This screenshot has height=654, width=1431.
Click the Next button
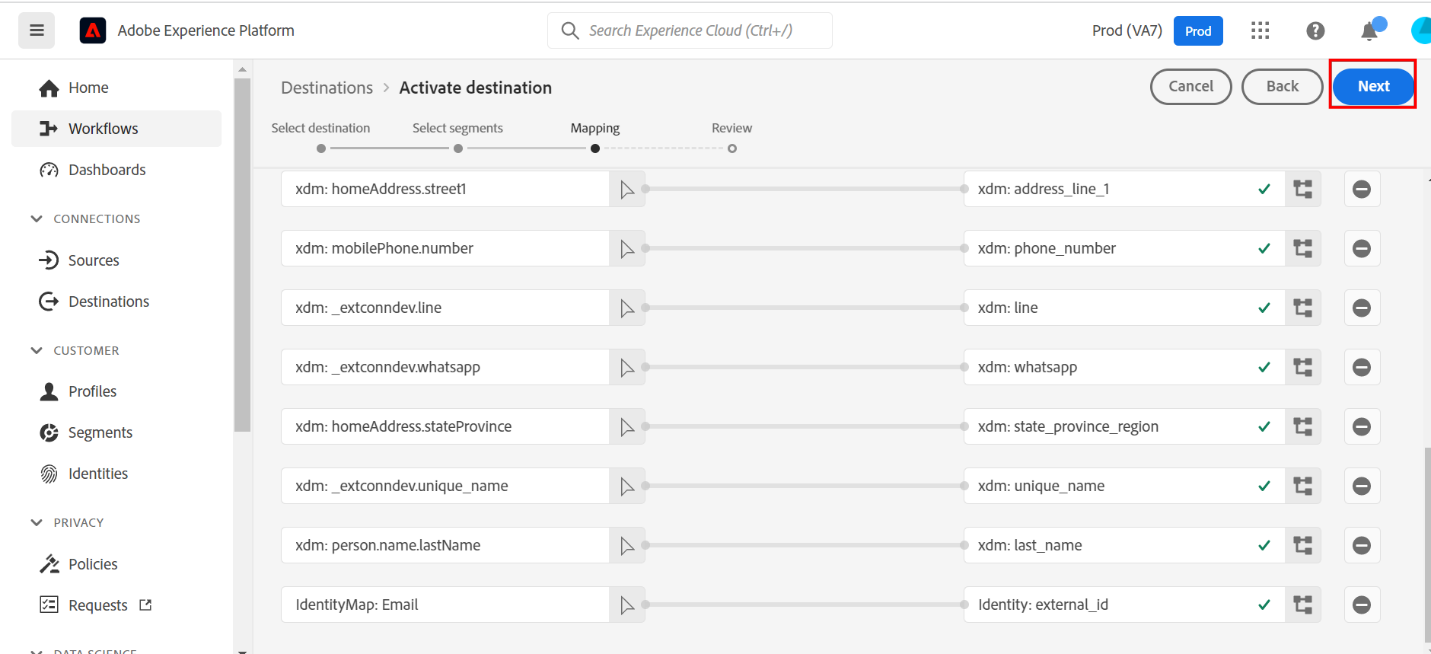[x=1373, y=86]
